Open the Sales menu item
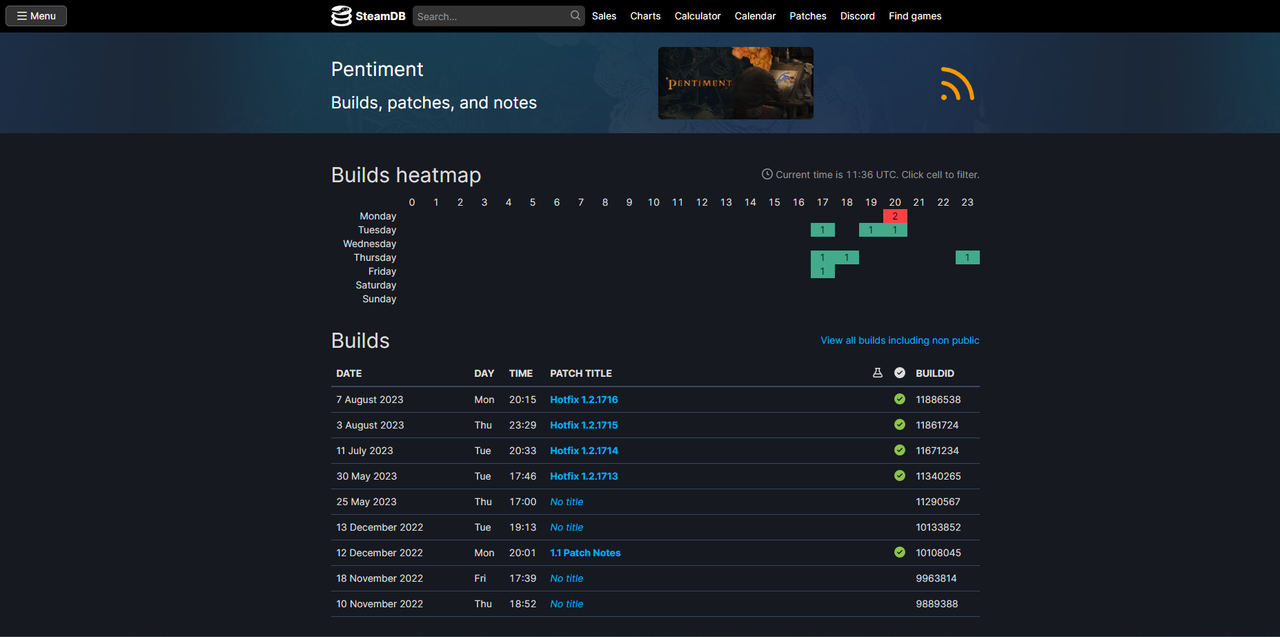The image size is (1280, 637). pos(604,16)
